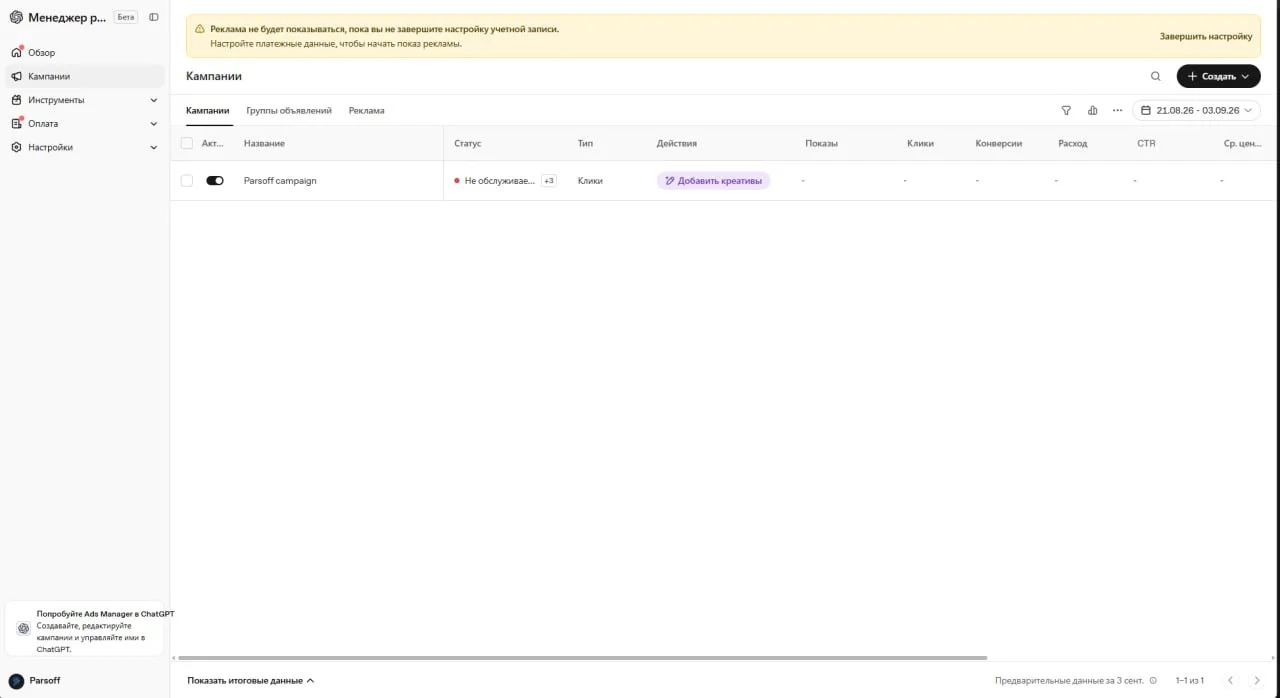Go to next page arrow
The height and width of the screenshot is (698, 1280).
pyautogui.click(x=1257, y=680)
